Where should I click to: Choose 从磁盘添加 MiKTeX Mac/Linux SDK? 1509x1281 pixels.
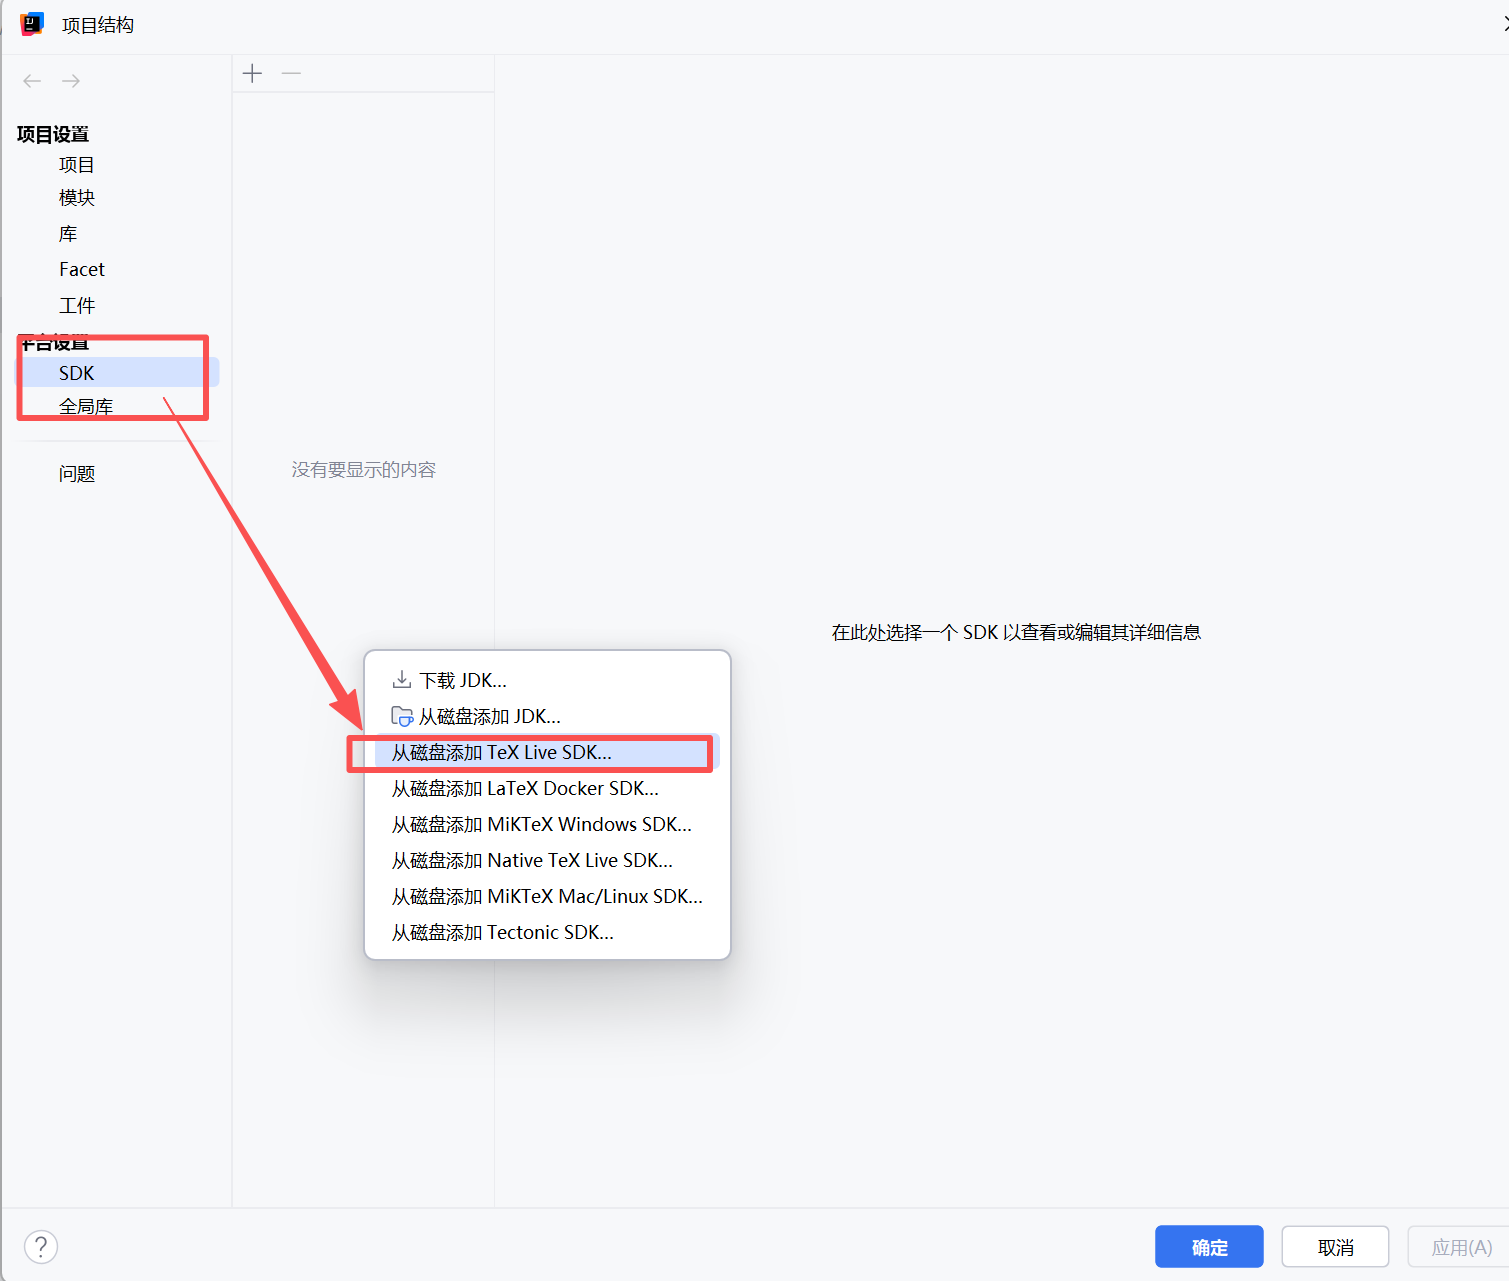547,896
